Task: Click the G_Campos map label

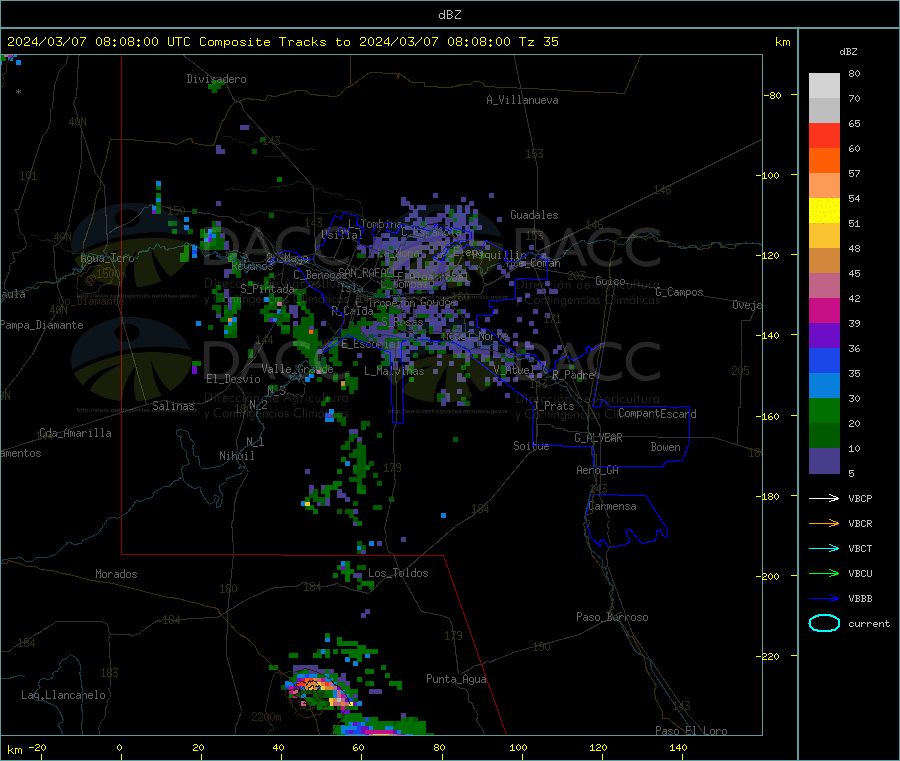Action: click(x=680, y=292)
